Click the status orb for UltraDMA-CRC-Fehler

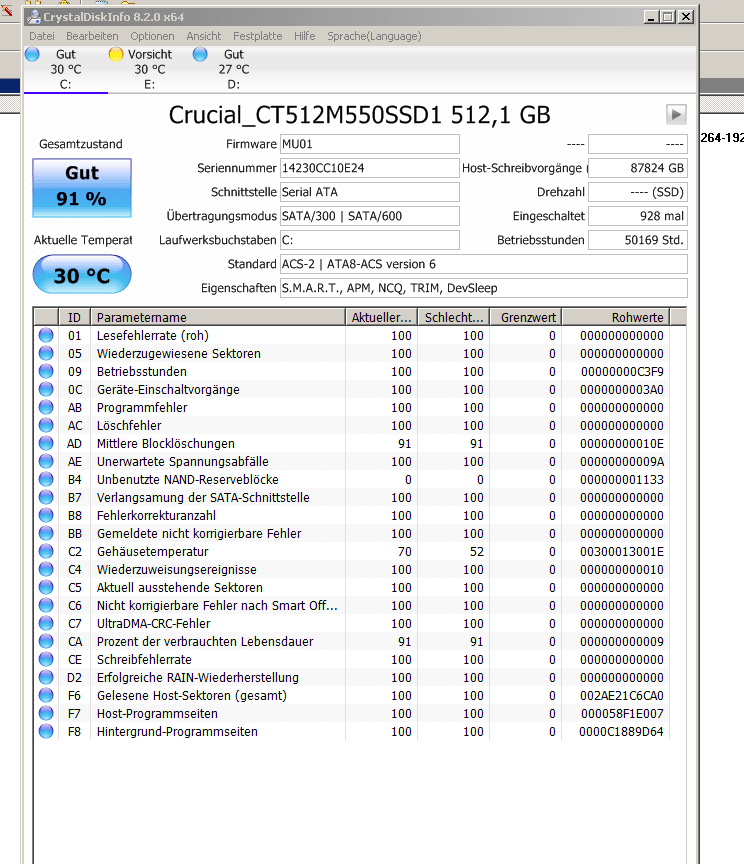coord(46,623)
